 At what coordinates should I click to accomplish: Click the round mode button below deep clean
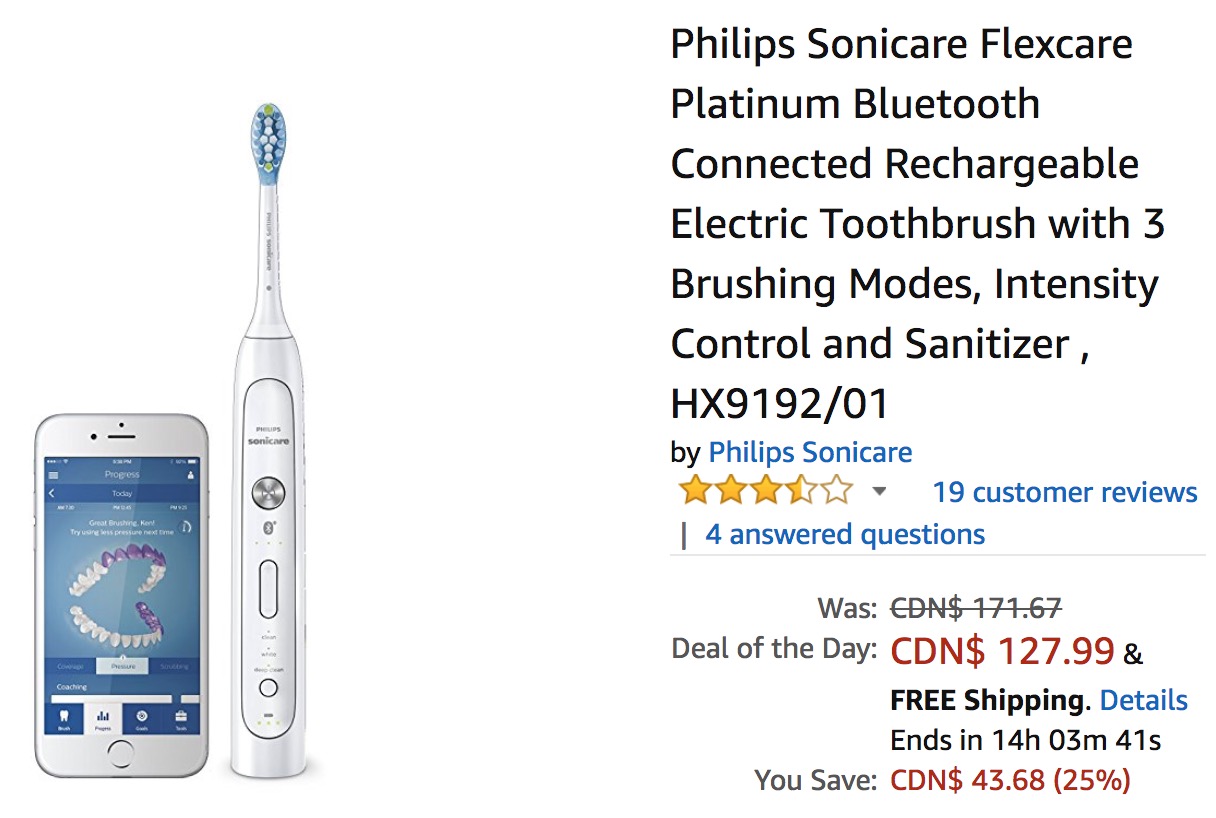coord(267,687)
